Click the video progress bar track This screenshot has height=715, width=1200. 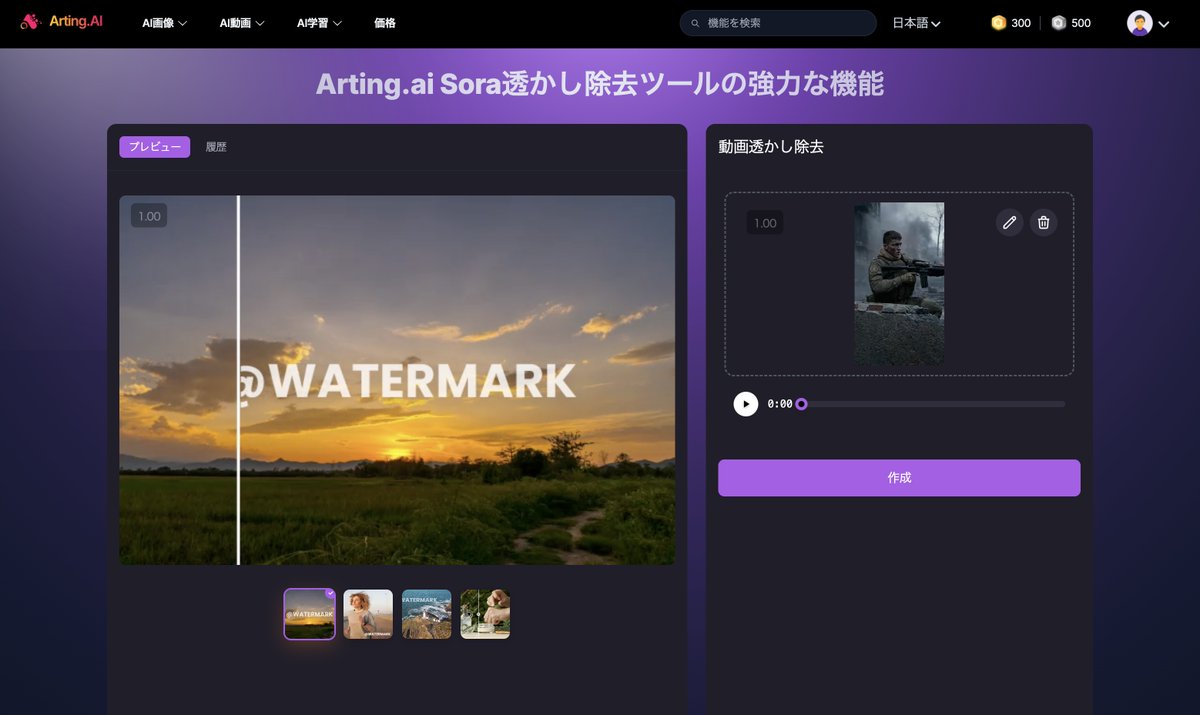click(932, 404)
